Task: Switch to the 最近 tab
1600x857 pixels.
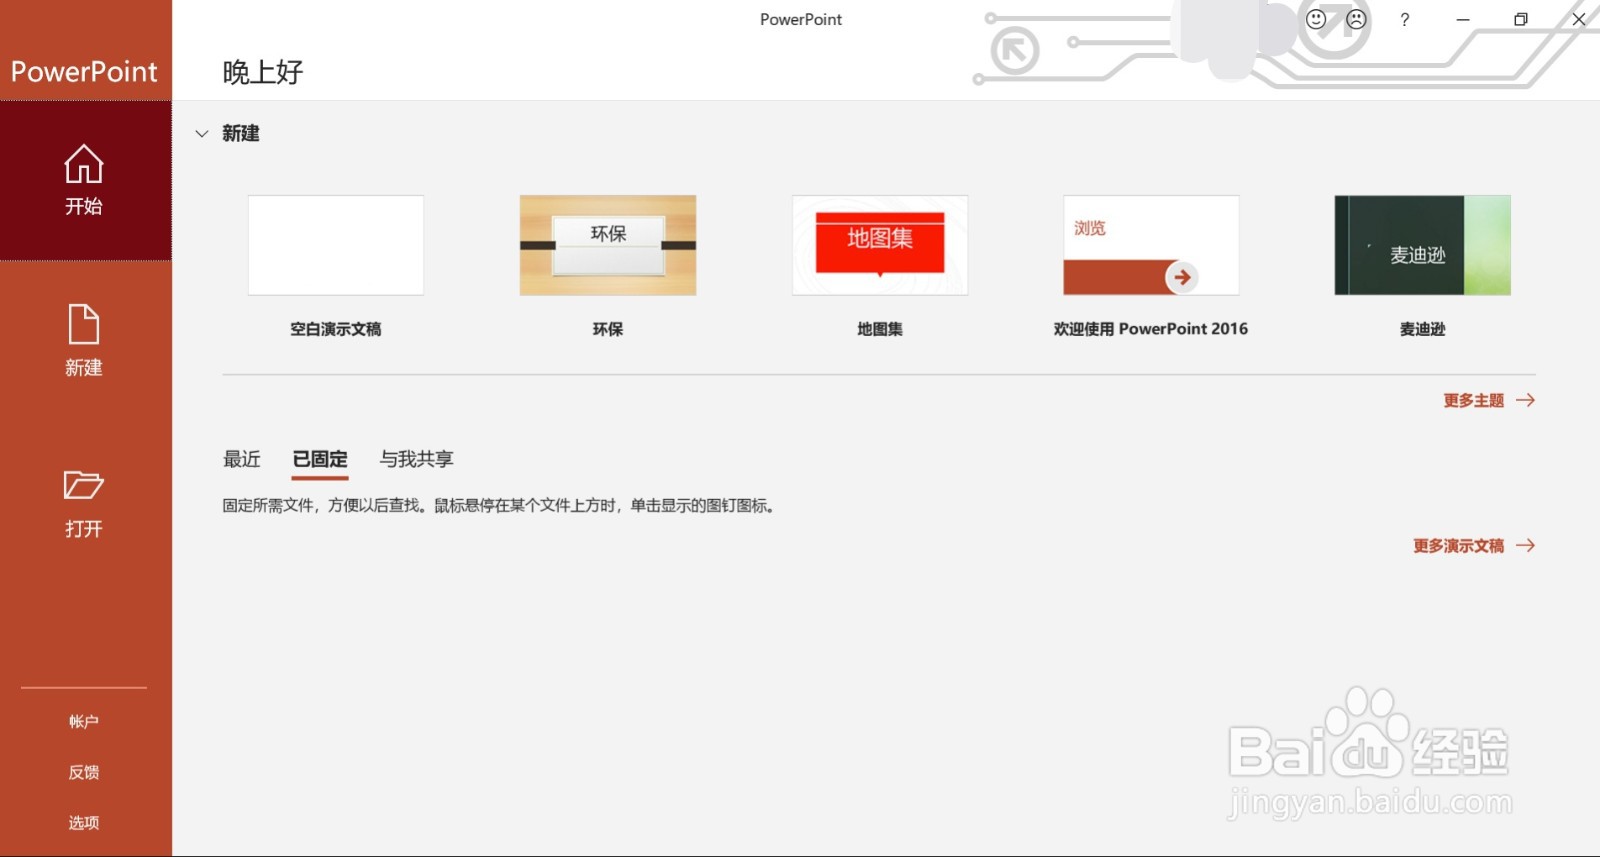Action: pos(242,459)
